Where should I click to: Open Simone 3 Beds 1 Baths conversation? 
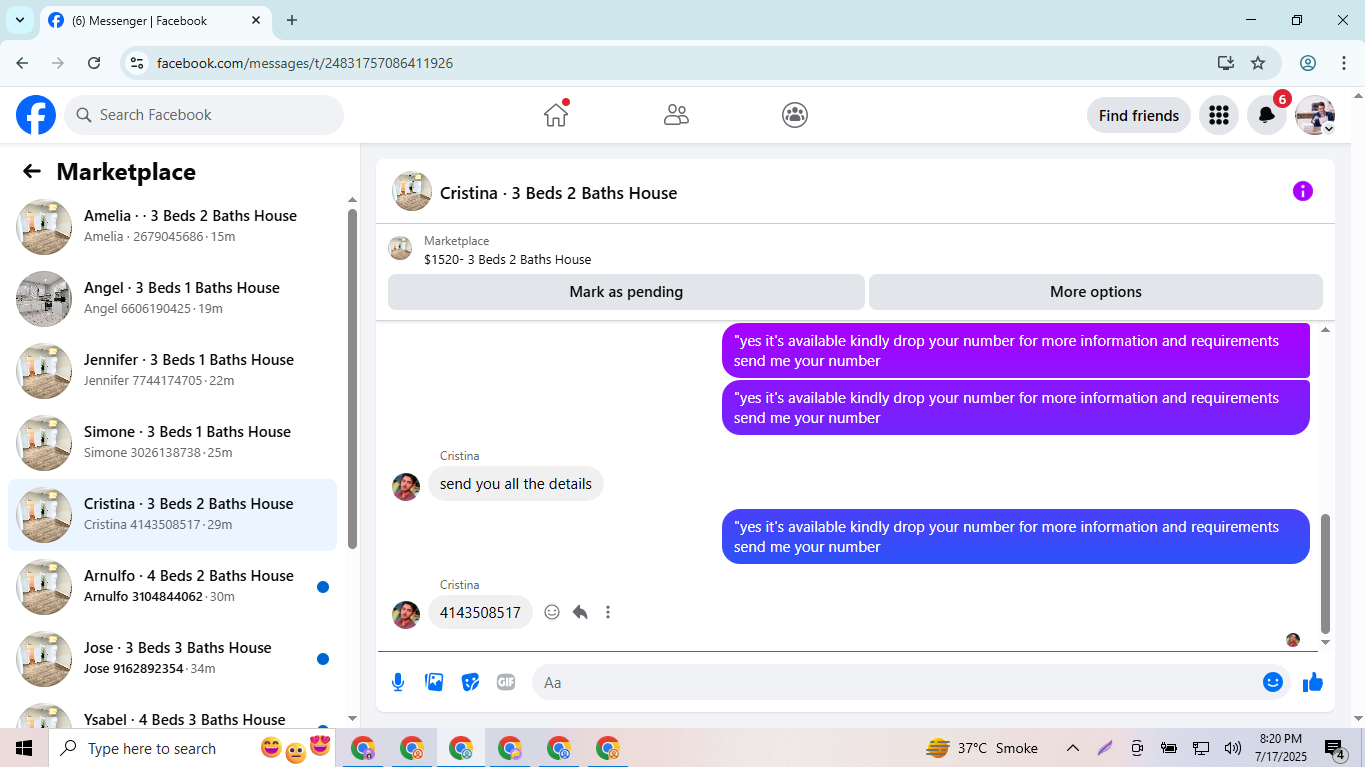[x=172, y=442]
